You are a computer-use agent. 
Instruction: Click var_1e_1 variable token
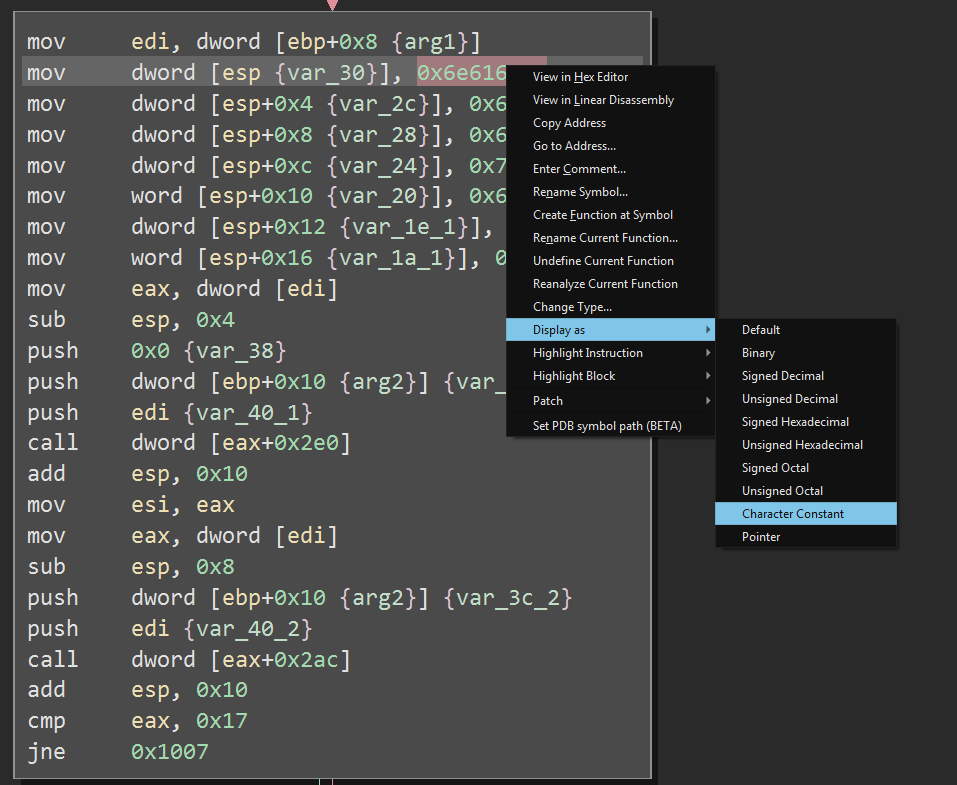[403, 228]
